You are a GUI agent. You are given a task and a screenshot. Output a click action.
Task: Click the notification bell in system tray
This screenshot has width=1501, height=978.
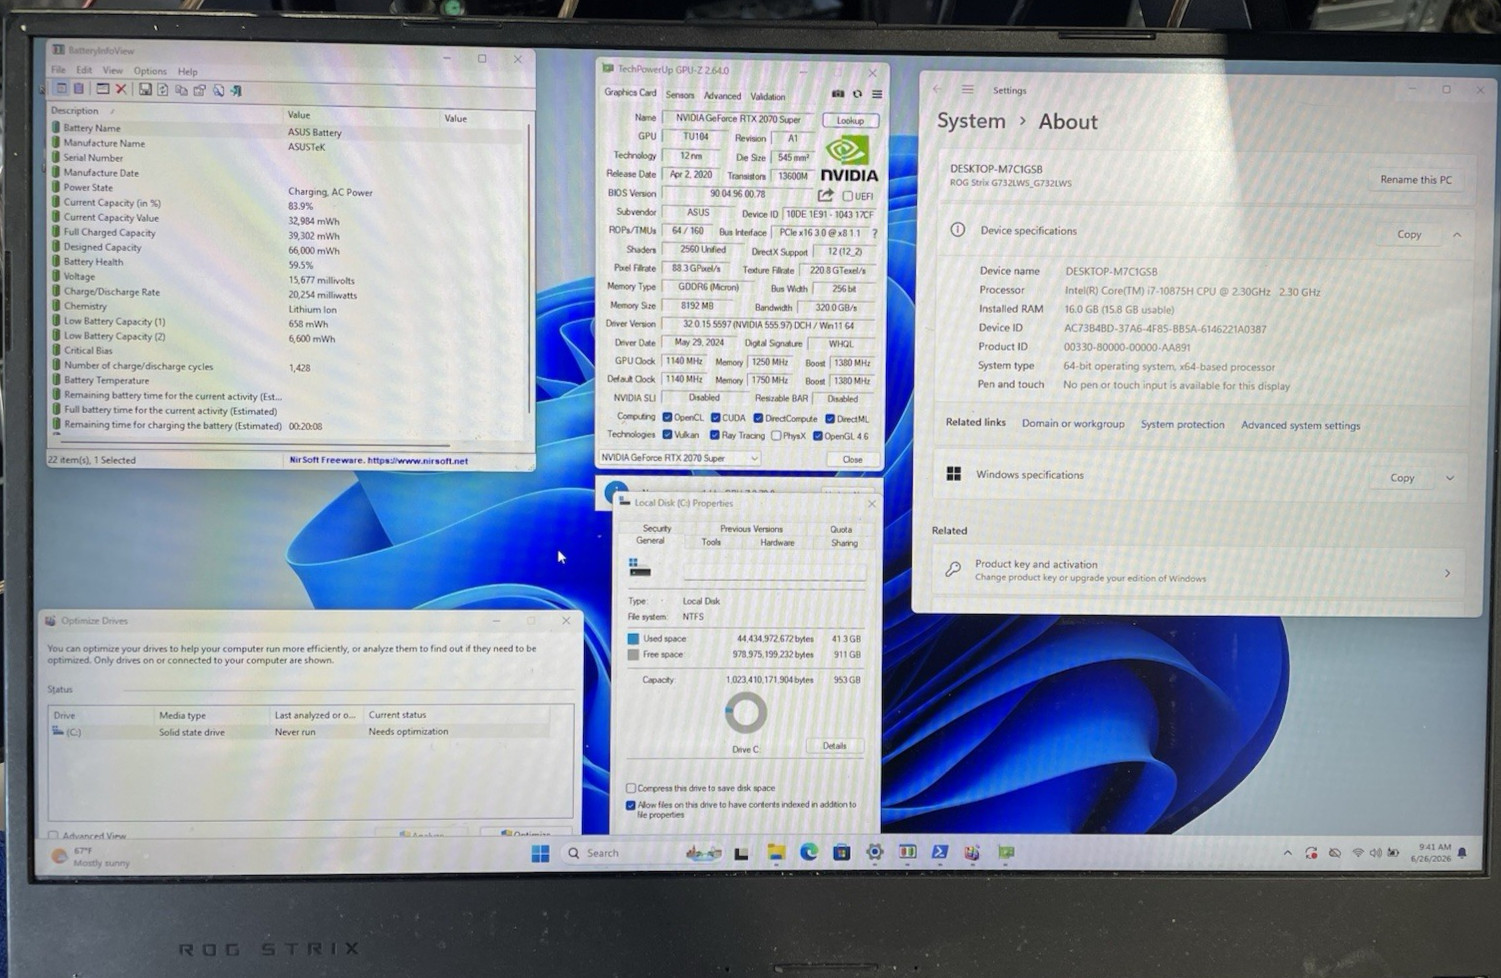point(1462,853)
